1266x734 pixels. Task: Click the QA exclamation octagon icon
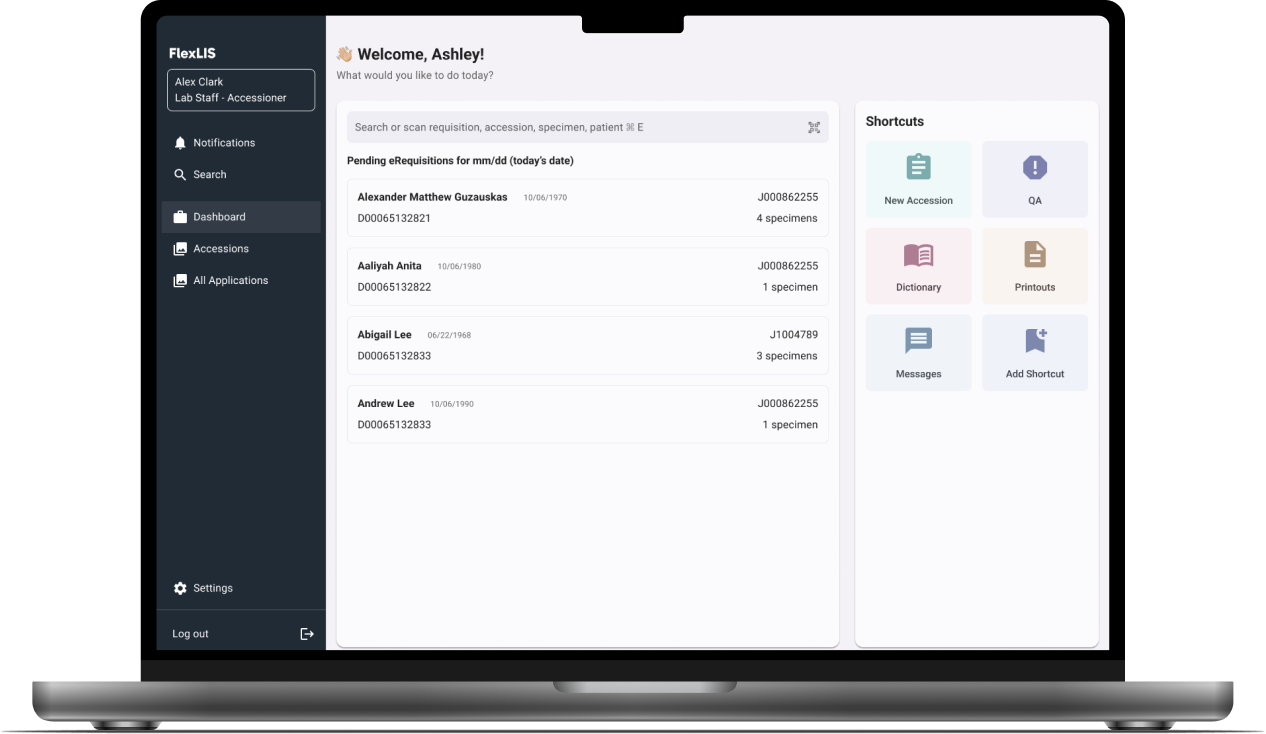pos(1035,168)
